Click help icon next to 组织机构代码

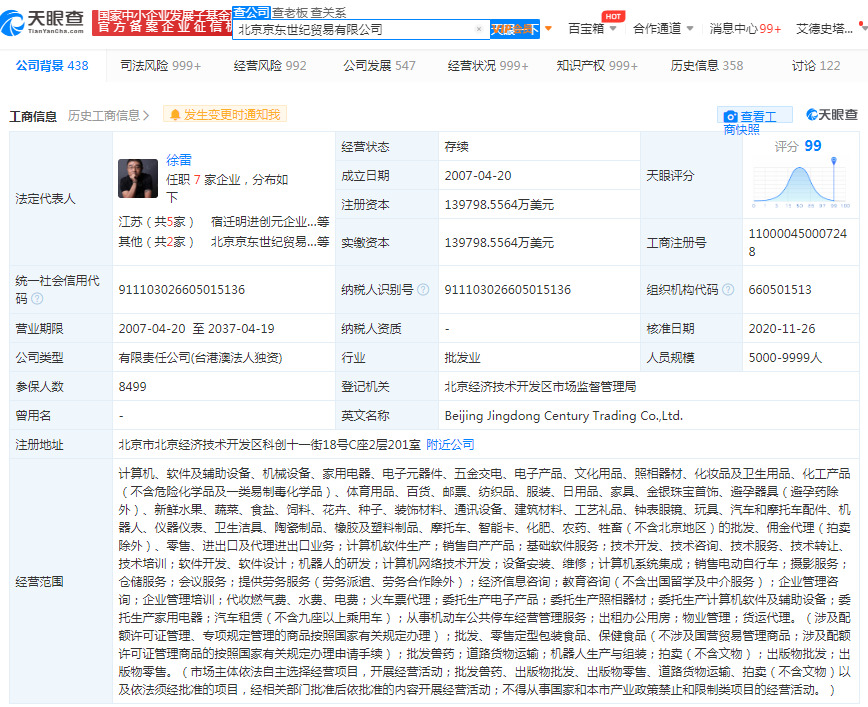pos(728,290)
